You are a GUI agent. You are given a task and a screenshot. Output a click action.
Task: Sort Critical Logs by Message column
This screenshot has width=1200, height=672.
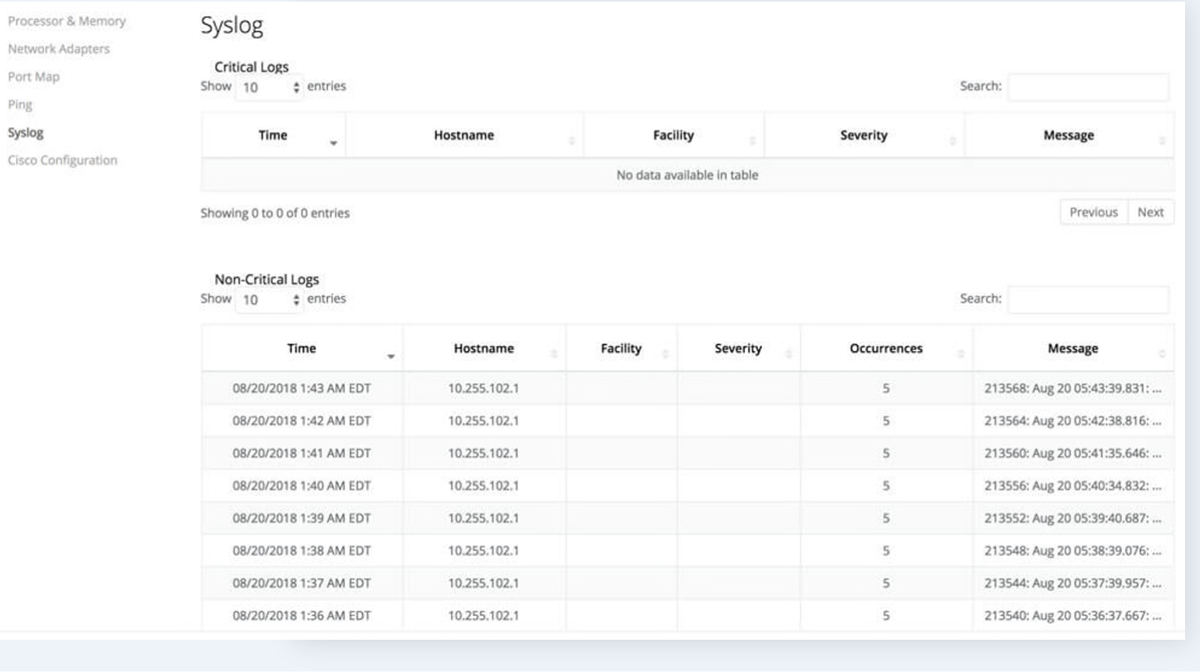(x=1069, y=136)
